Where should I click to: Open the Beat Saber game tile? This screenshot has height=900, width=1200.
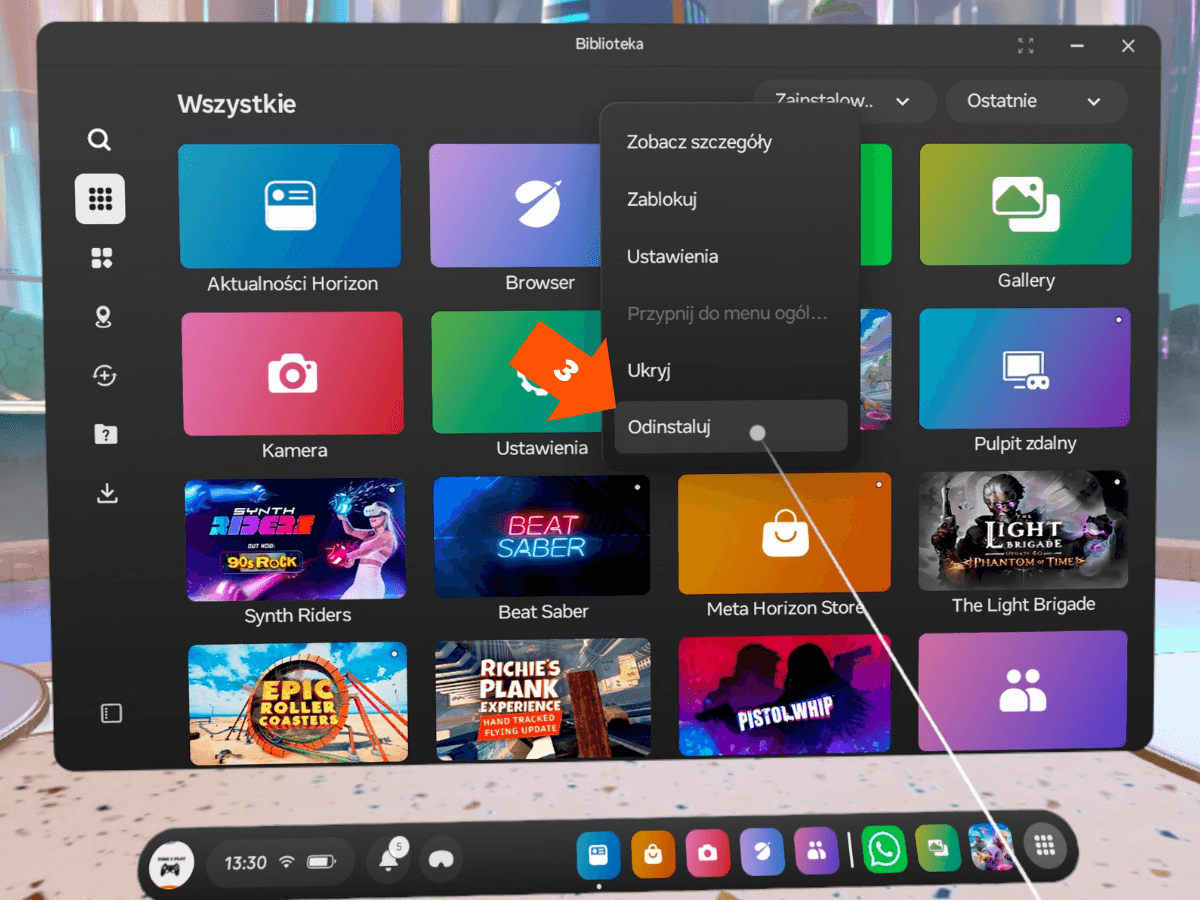(x=542, y=537)
